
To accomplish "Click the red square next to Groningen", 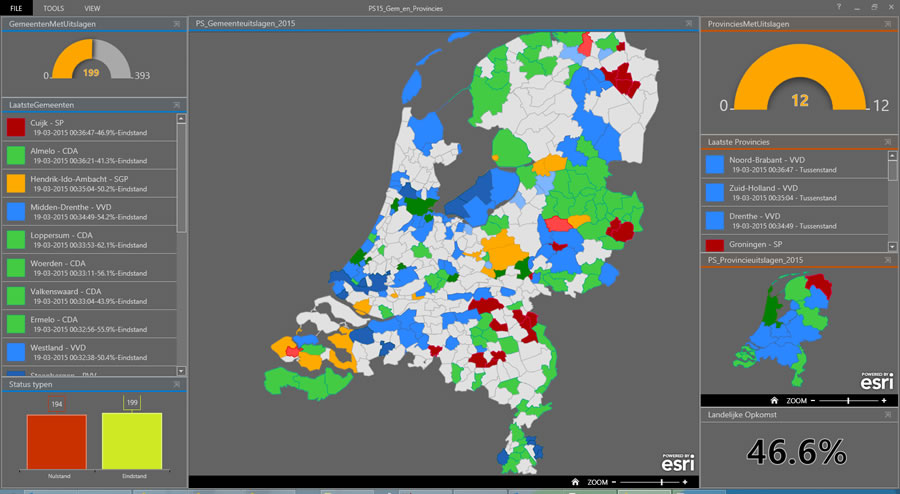I will pyautogui.click(x=715, y=246).
